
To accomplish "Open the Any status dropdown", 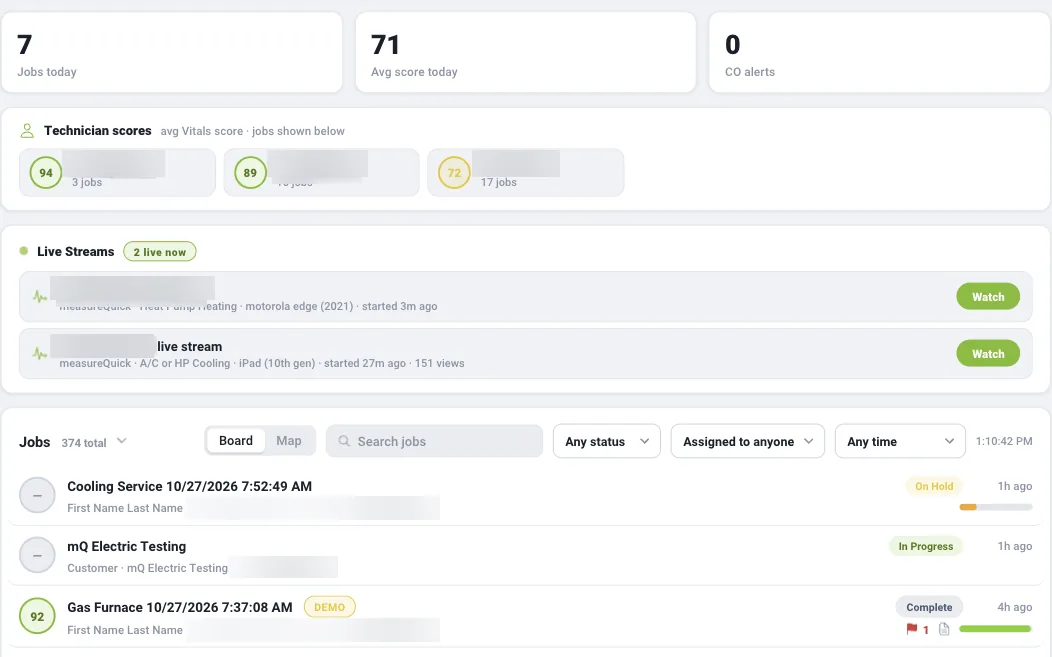I will (x=607, y=441).
